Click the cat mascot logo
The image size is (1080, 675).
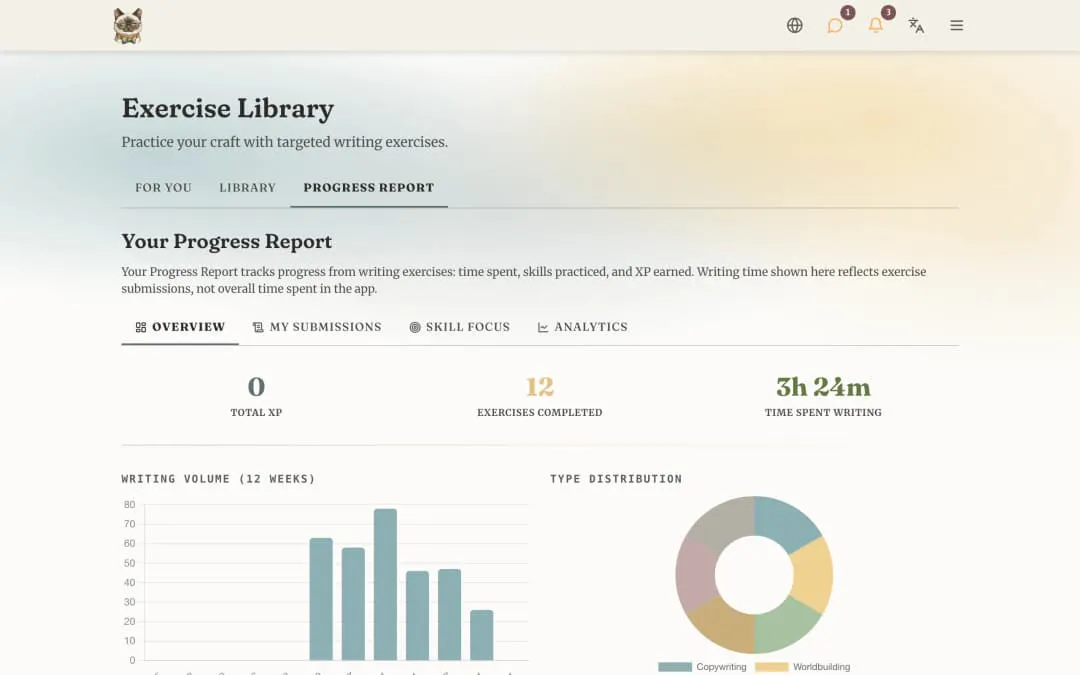coord(127,26)
